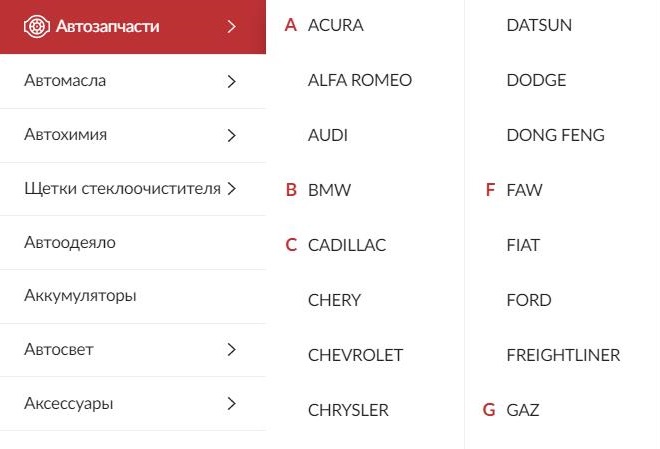
Task: Expand the Автосвет submenu arrow
Action: 231,350
